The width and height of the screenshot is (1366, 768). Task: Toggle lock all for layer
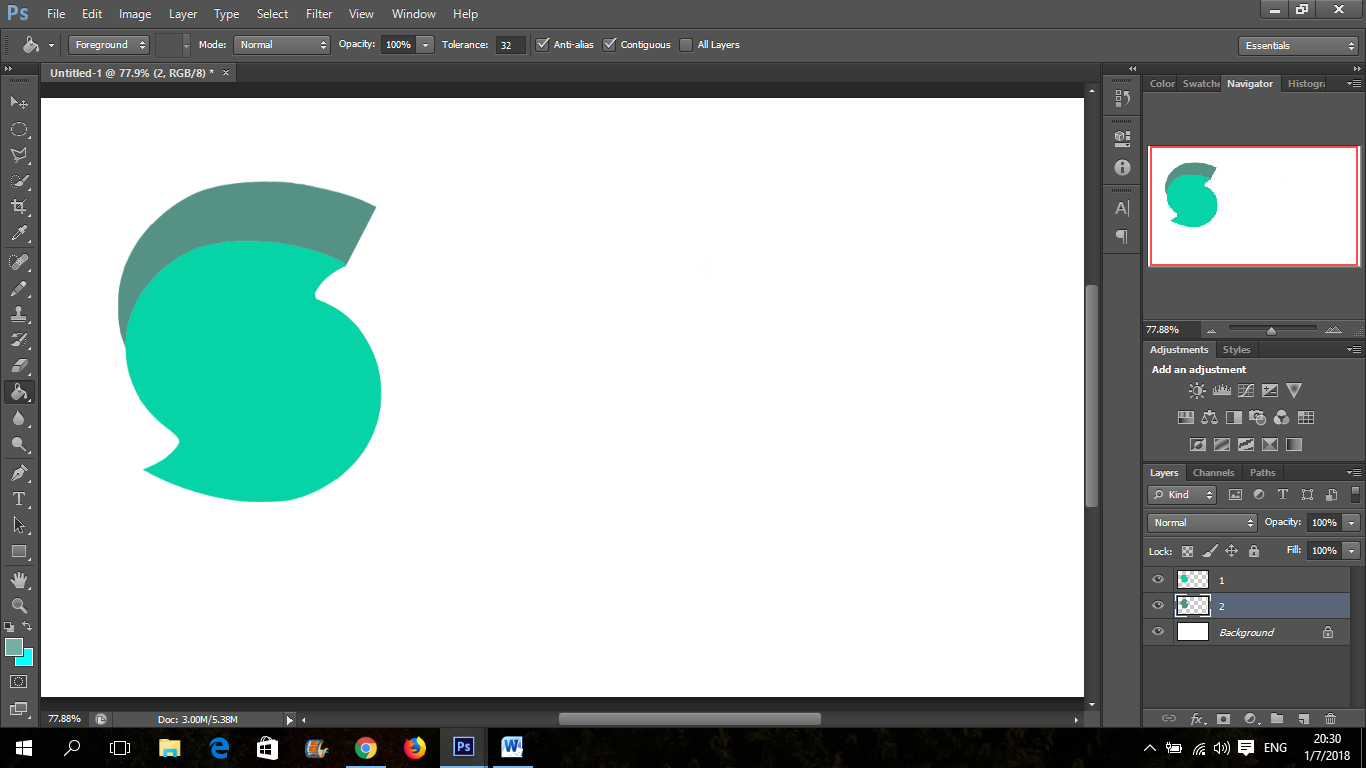[1254, 551]
